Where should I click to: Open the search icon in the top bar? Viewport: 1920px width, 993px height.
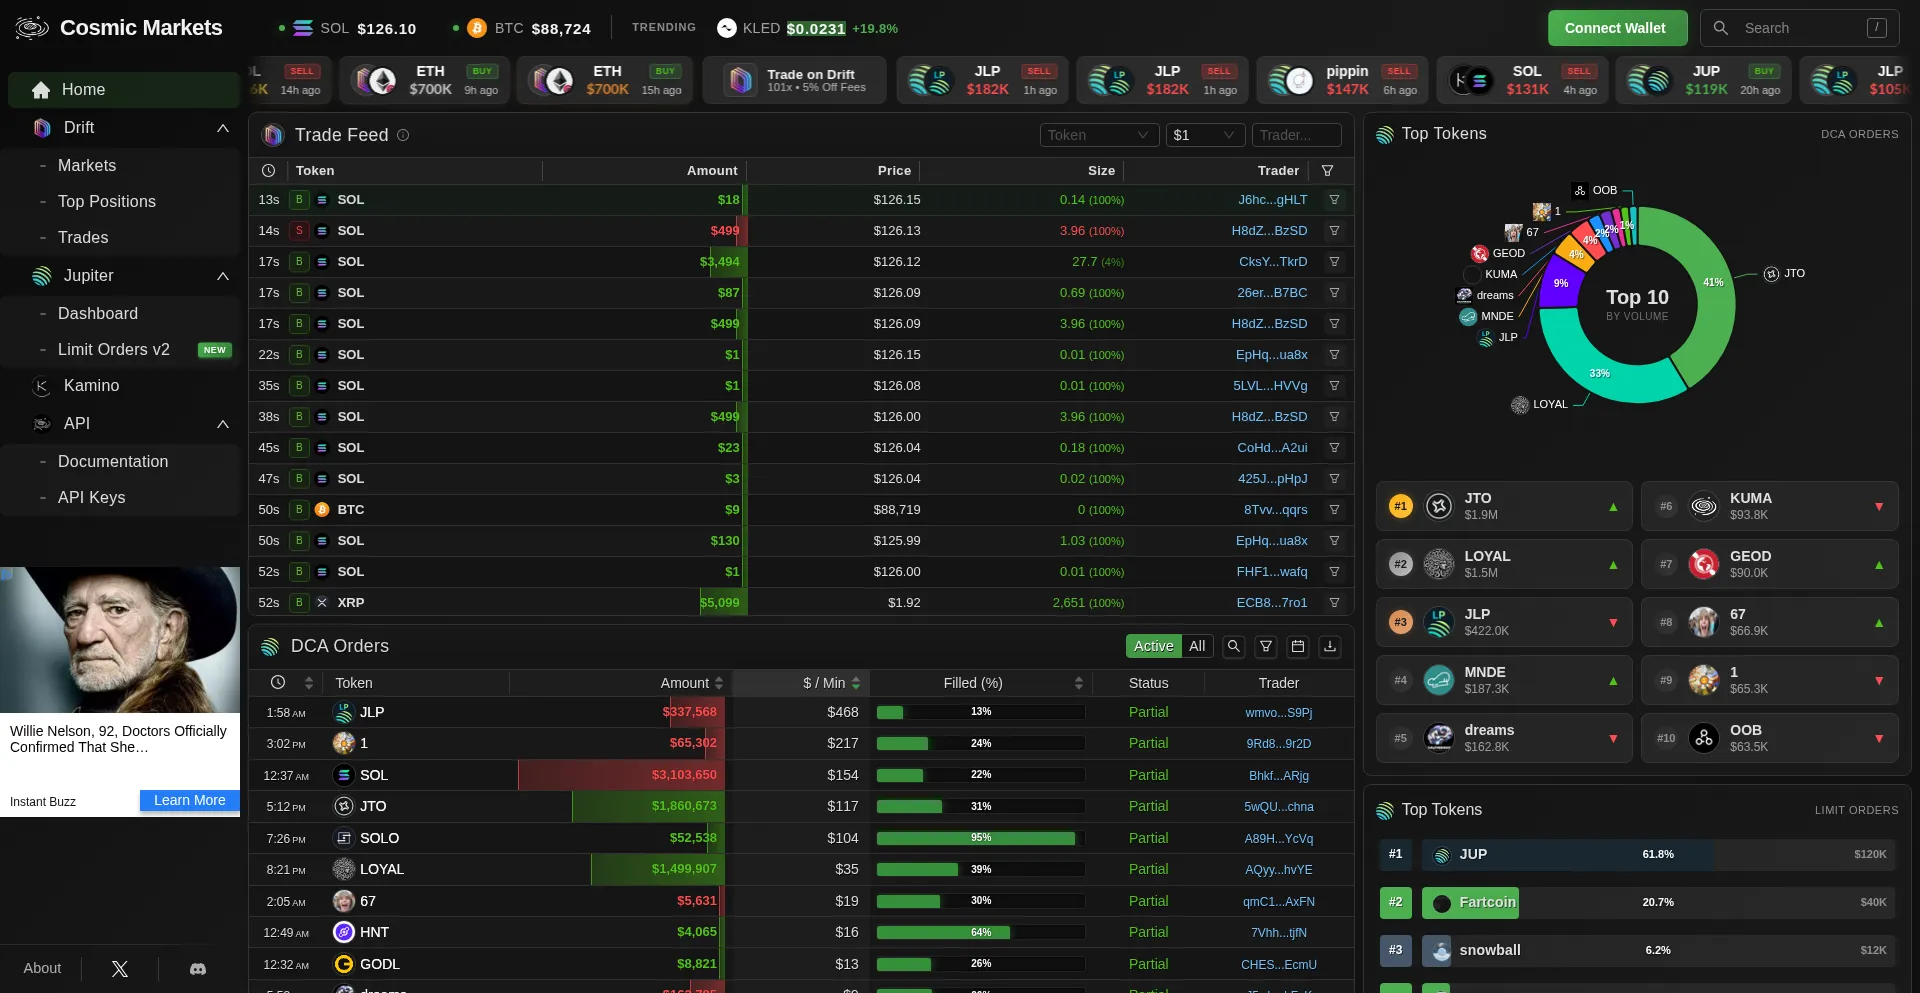tap(1722, 28)
